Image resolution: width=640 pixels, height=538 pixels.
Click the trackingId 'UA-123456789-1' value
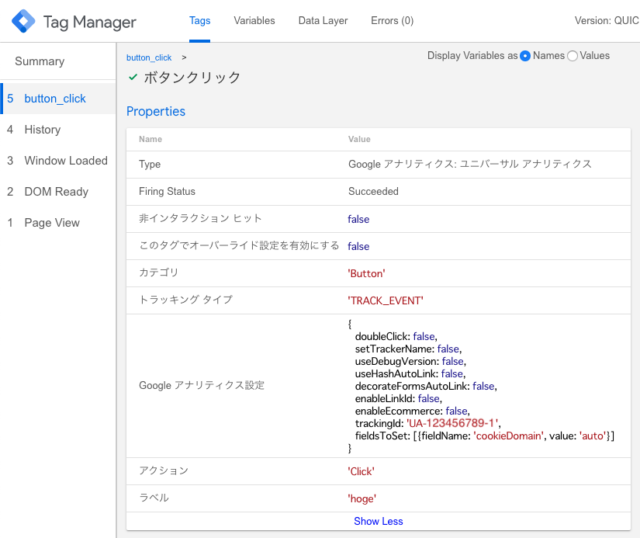(x=452, y=423)
